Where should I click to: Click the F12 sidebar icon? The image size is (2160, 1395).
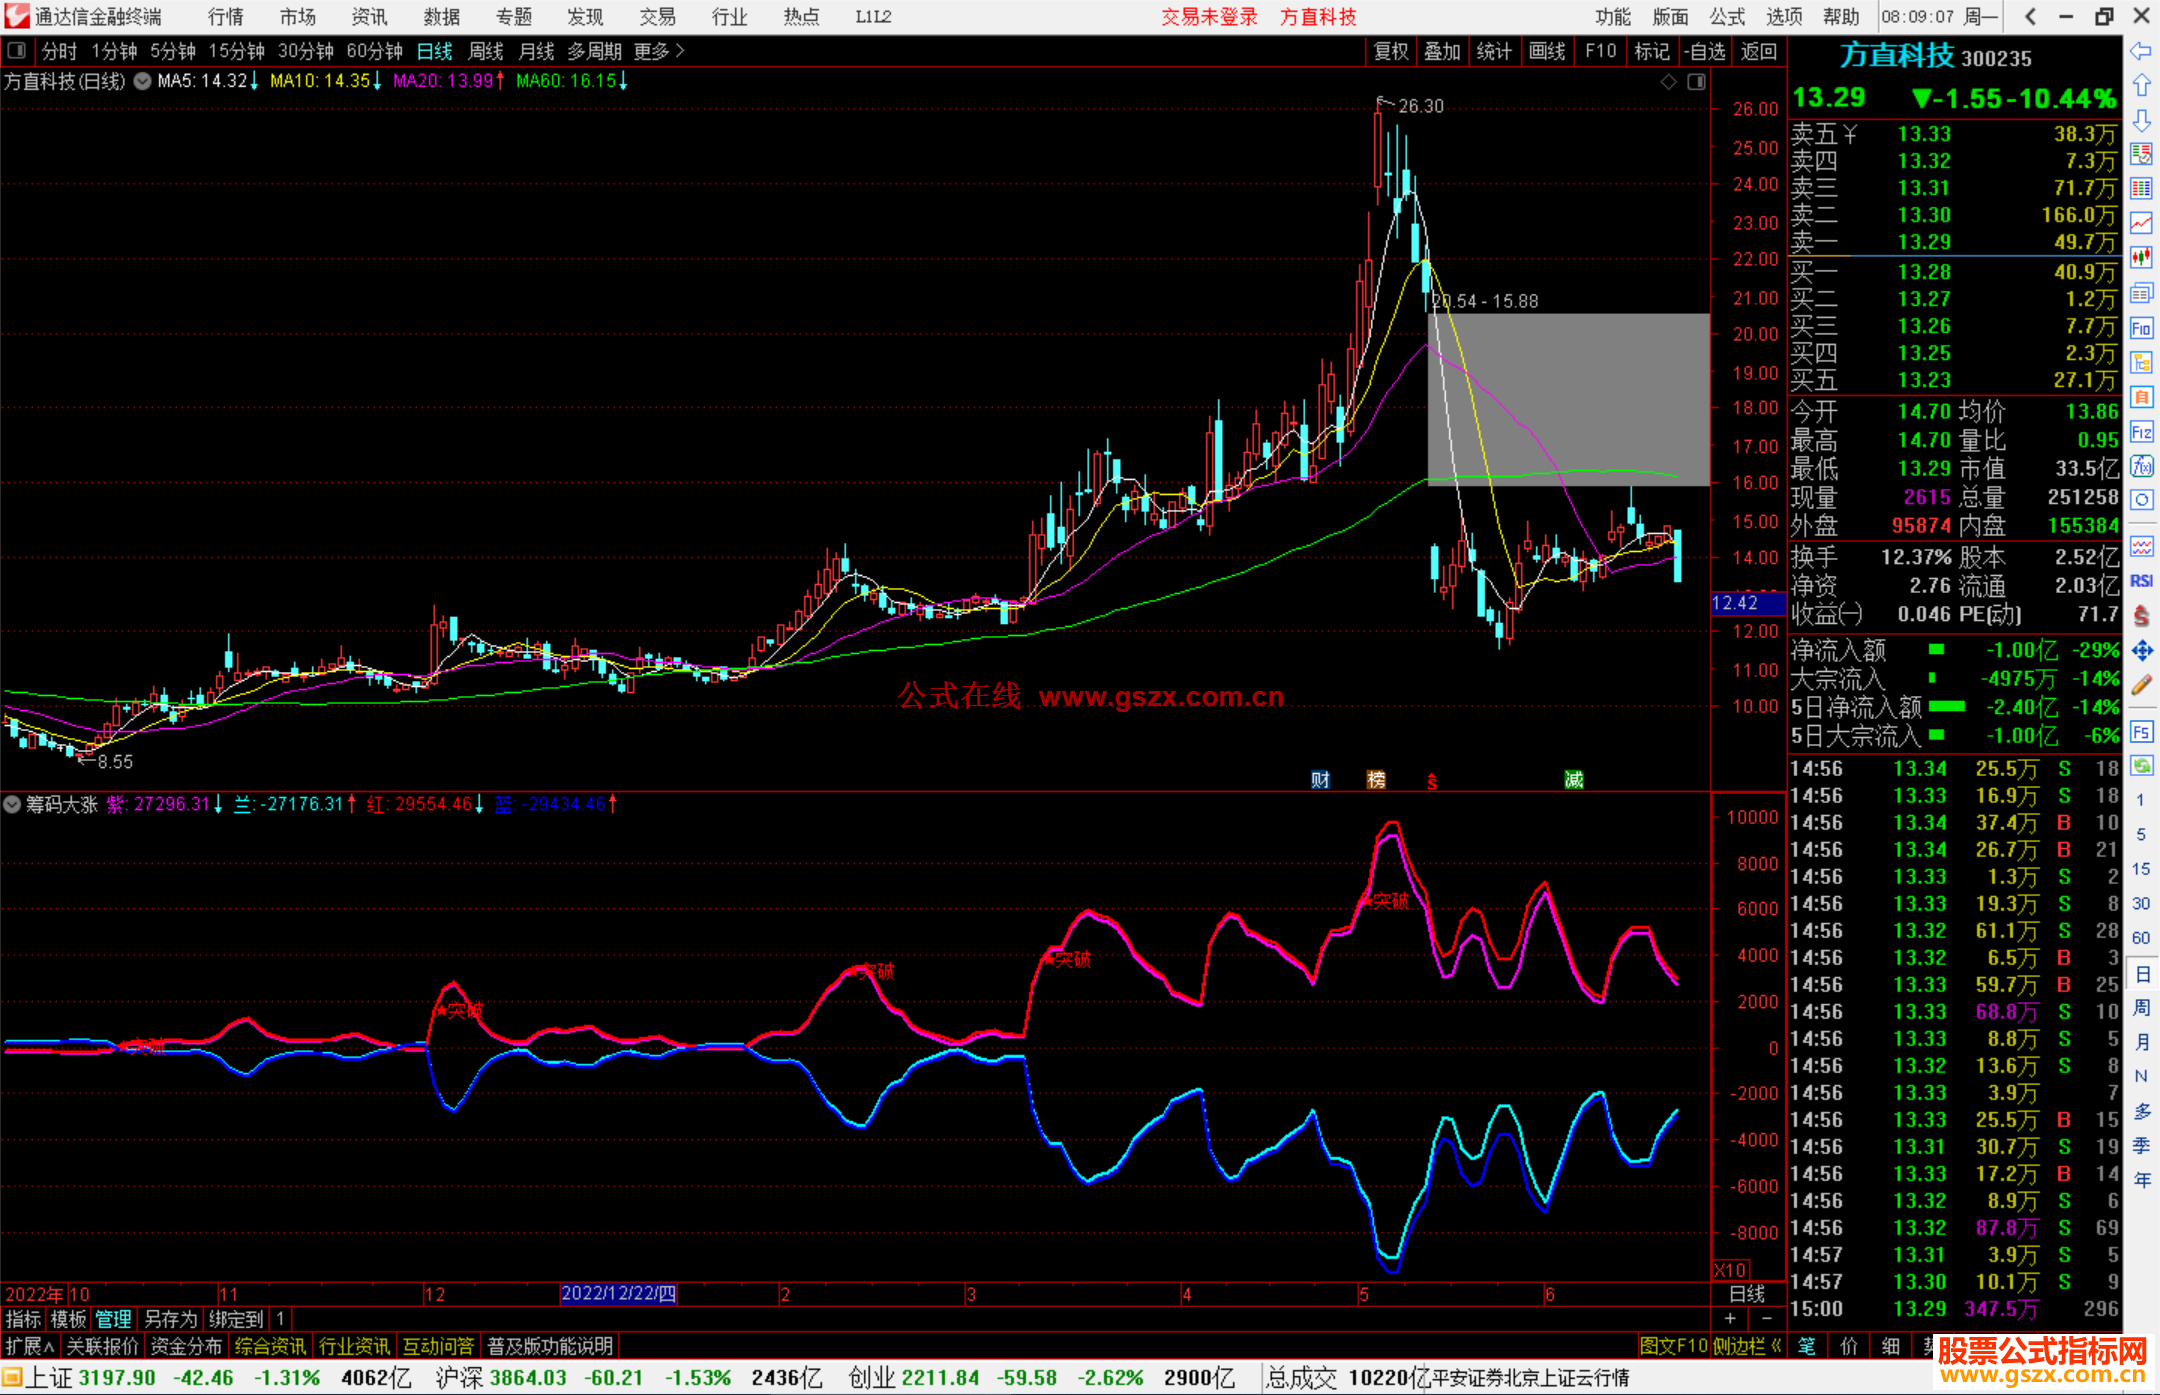pyautogui.click(x=2141, y=432)
